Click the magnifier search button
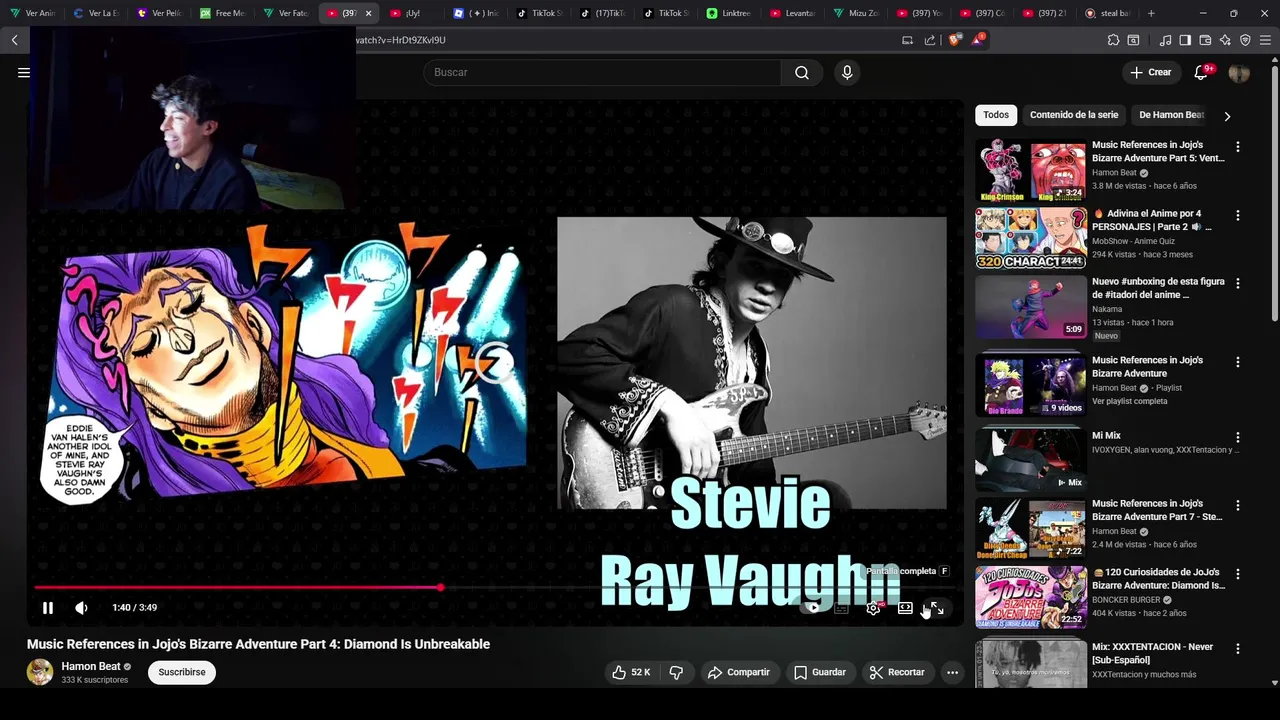Screen dimensions: 1280x720 coord(802,72)
